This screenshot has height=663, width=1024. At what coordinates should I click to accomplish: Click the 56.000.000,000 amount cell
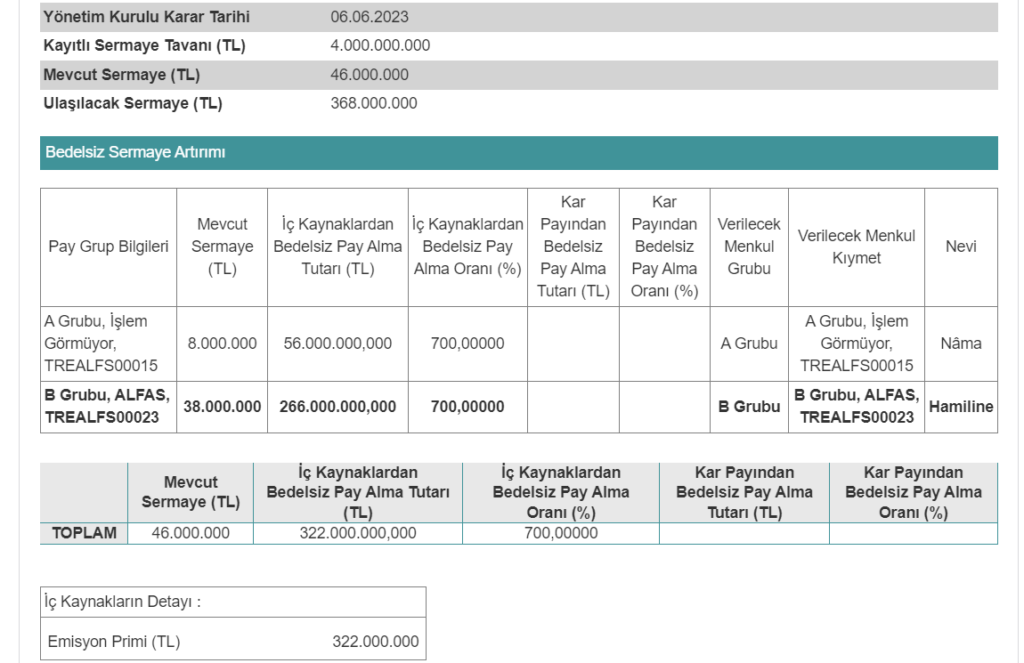(337, 343)
